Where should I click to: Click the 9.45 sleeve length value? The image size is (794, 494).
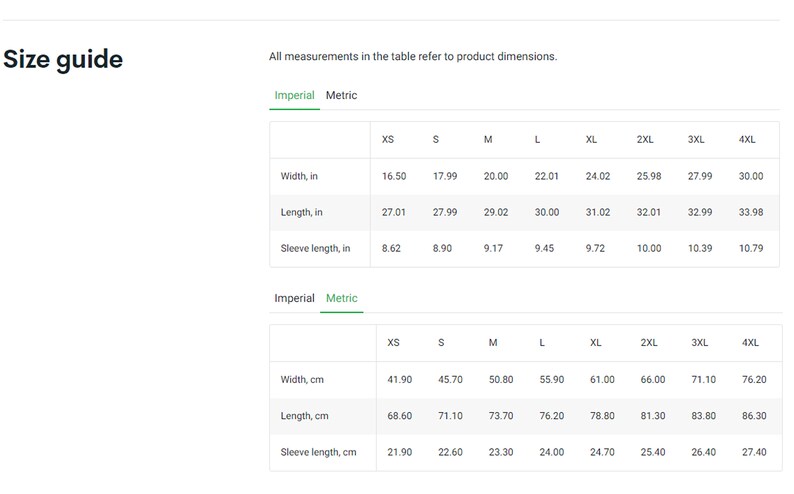click(x=544, y=248)
